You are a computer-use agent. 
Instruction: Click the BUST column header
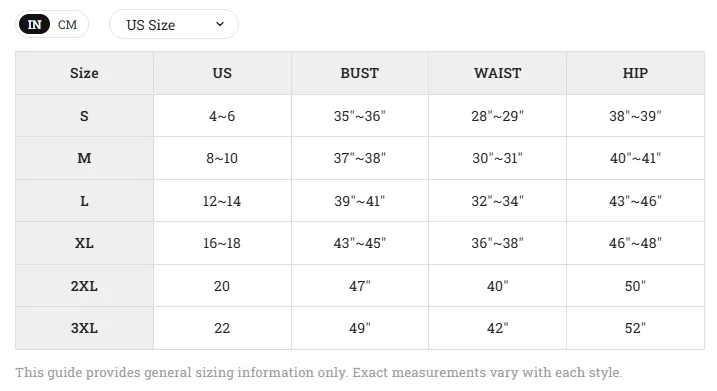[x=359, y=73]
